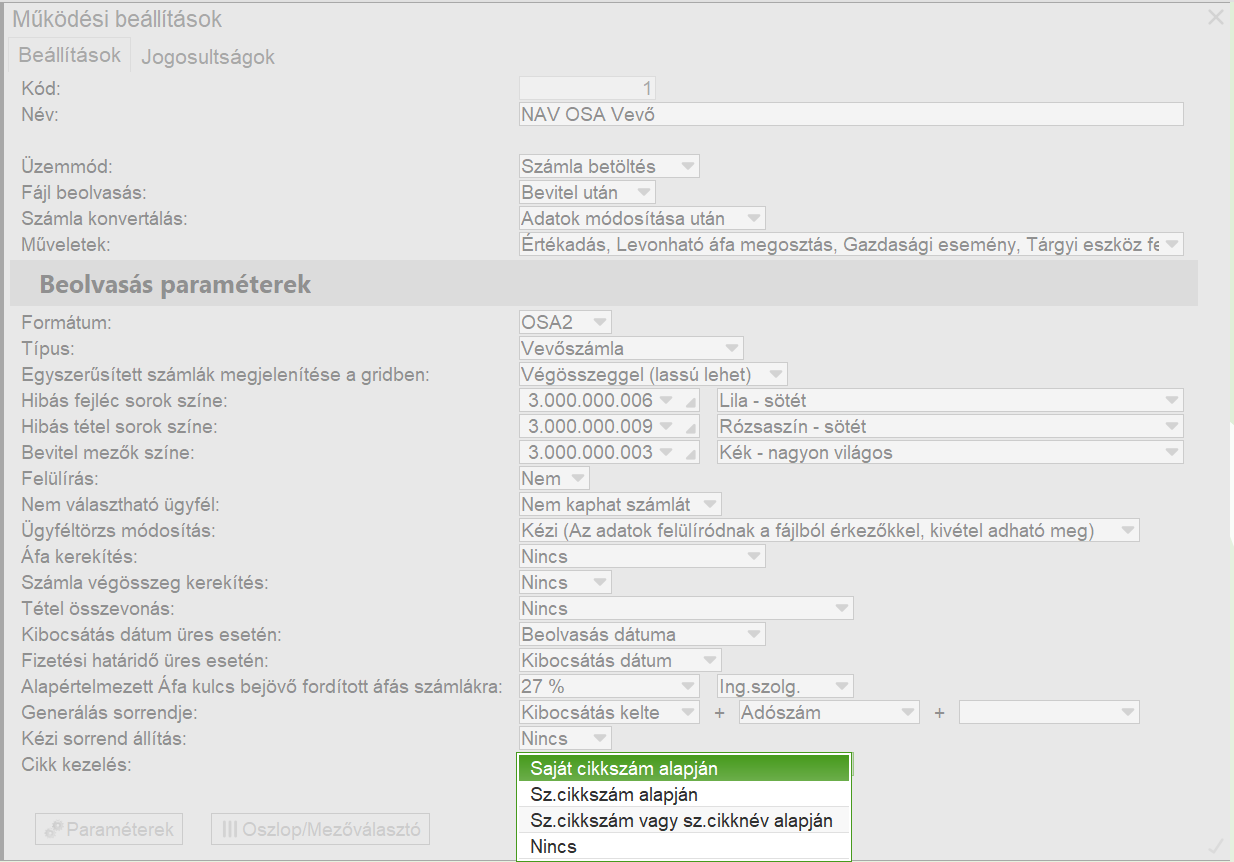Click the Kód number field
The image size is (1234, 862).
(x=587, y=88)
